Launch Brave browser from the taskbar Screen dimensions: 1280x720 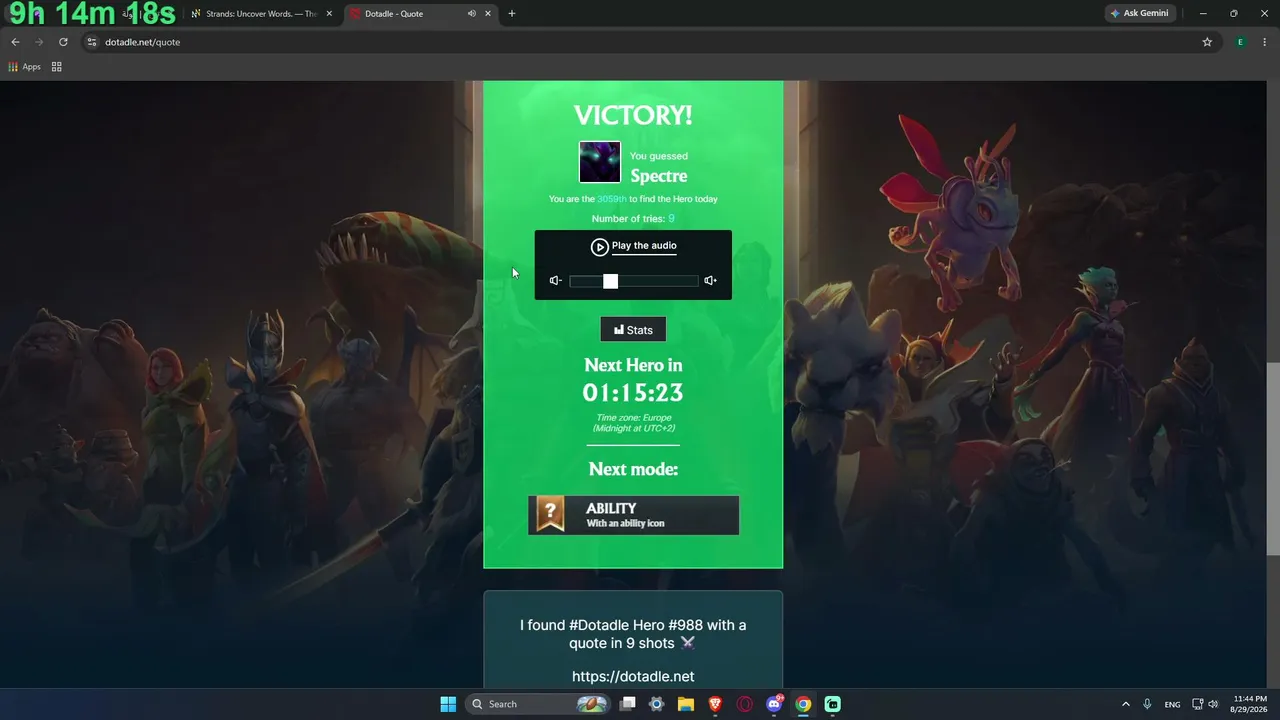[715, 704]
